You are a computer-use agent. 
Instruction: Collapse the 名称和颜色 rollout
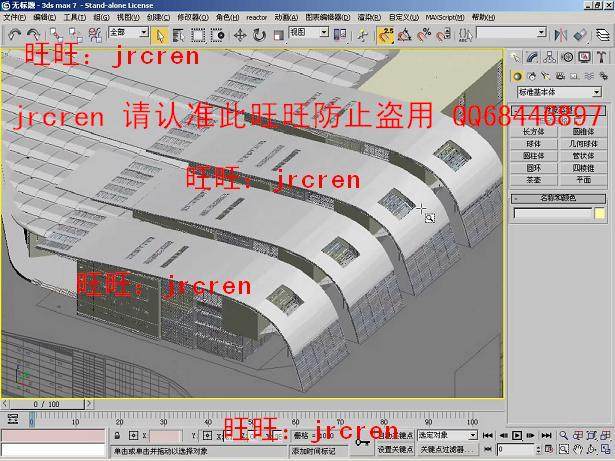click(x=559, y=198)
